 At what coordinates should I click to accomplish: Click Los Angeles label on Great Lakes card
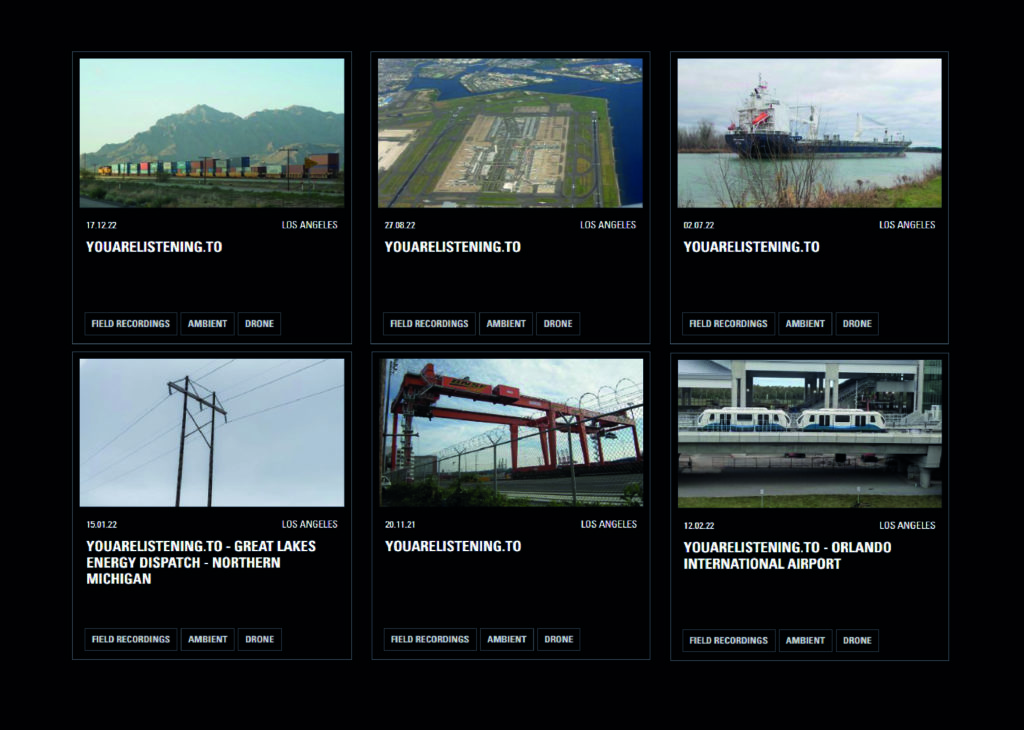(x=310, y=524)
